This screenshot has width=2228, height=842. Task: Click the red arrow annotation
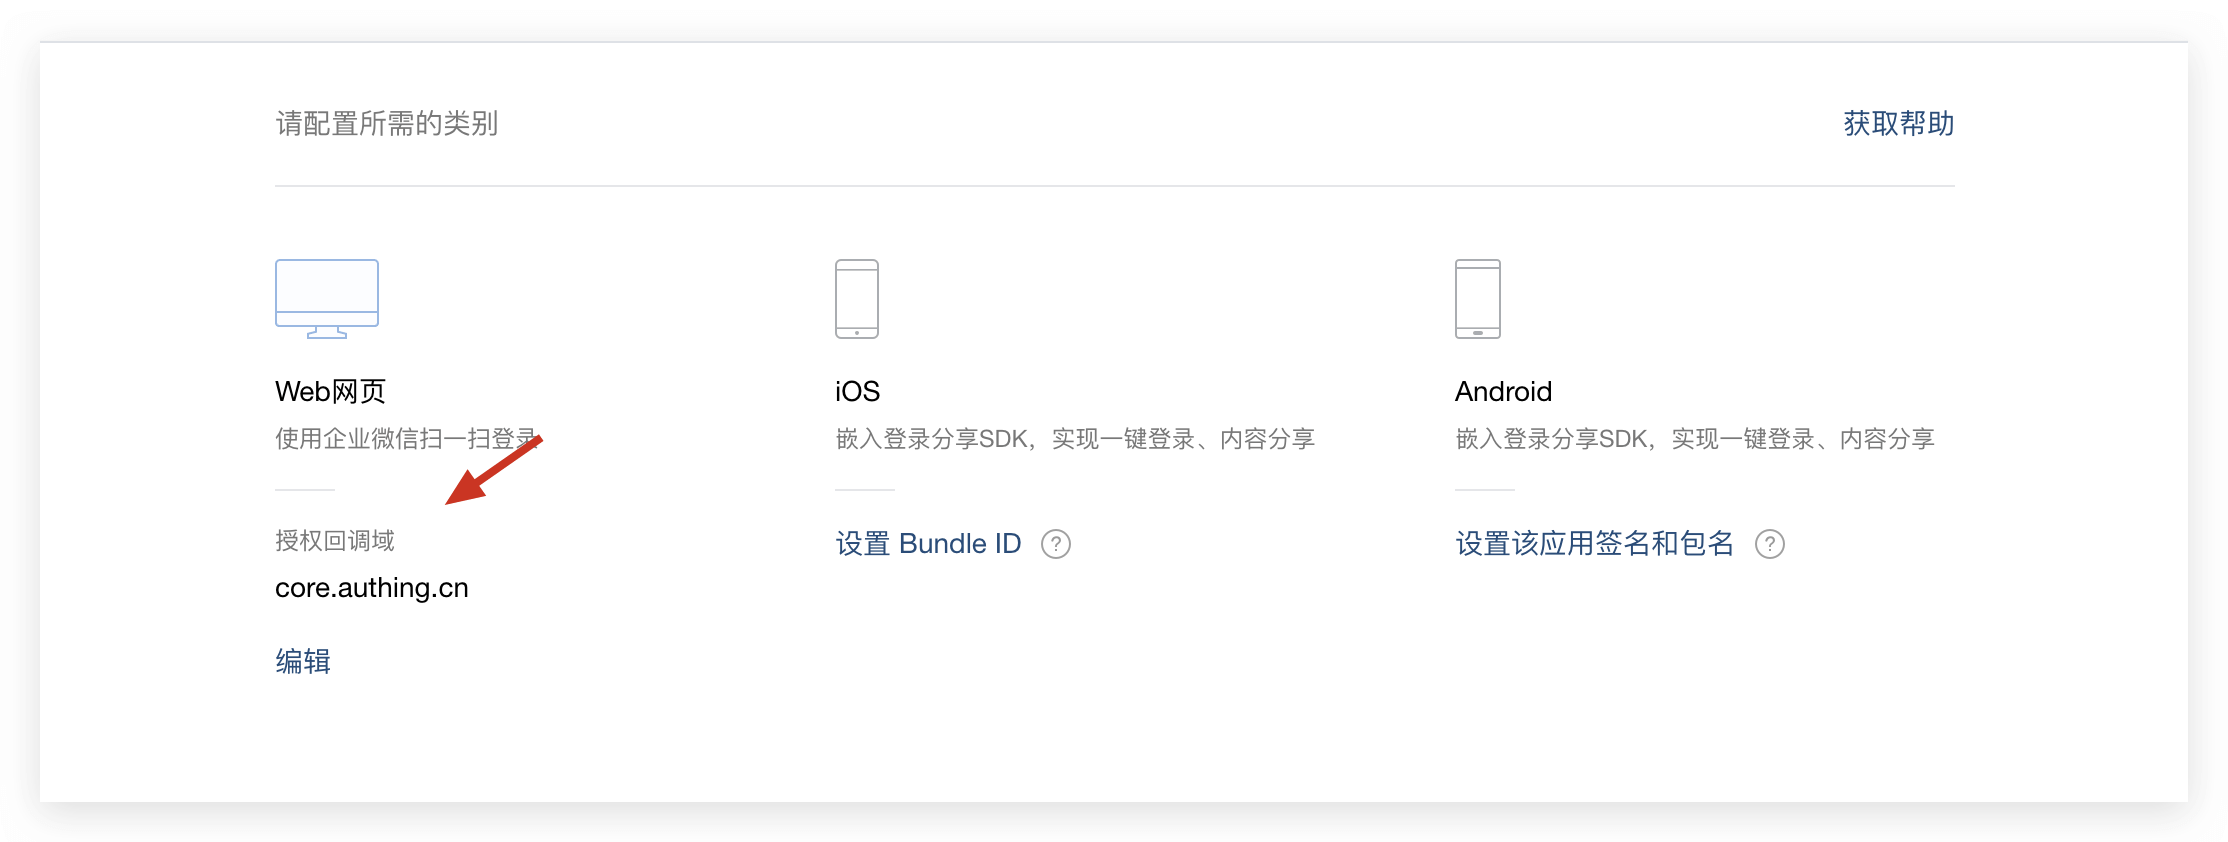[x=493, y=470]
